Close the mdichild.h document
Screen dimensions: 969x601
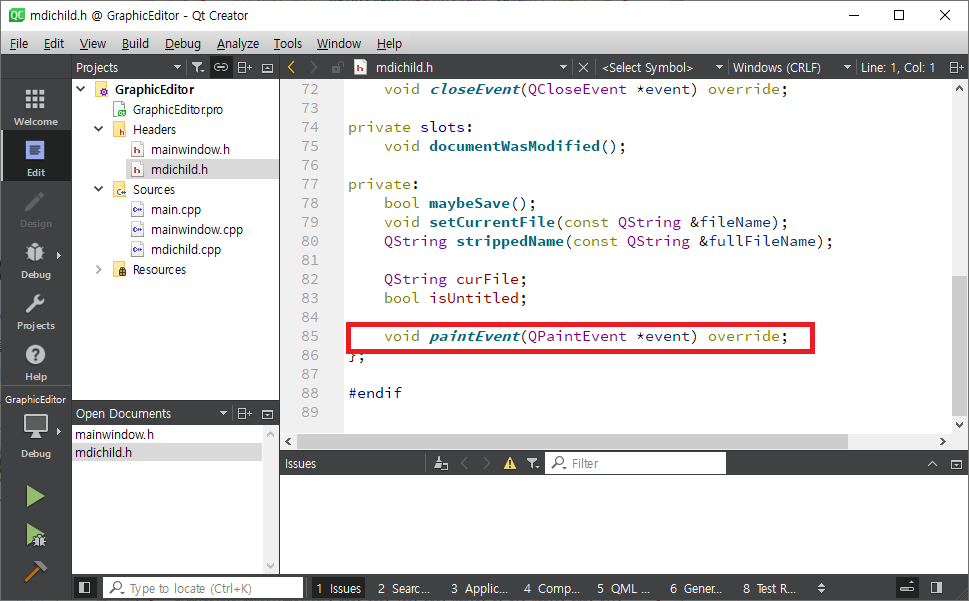583,67
